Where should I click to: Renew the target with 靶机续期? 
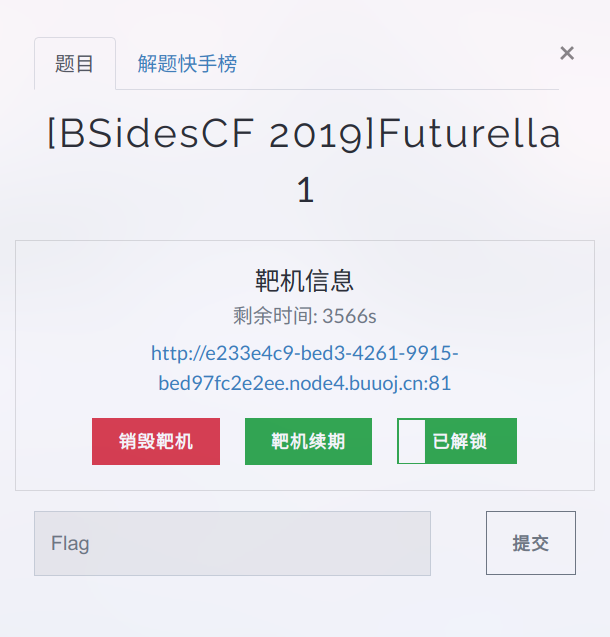coord(308,441)
